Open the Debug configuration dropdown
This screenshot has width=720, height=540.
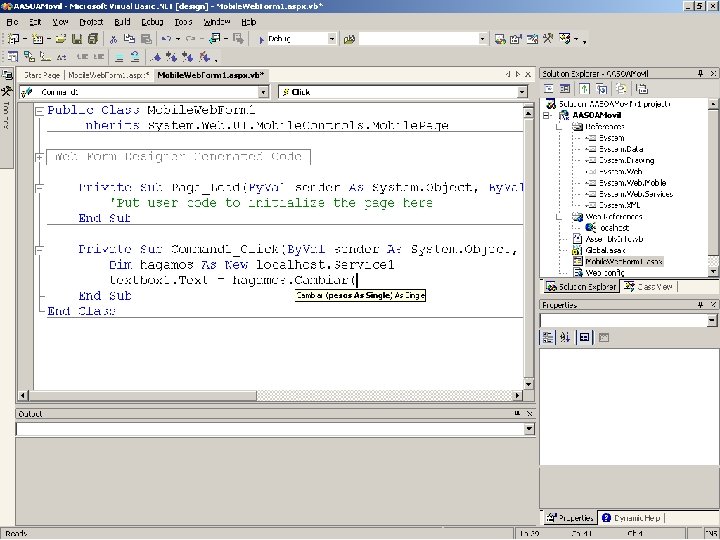pyautogui.click(x=332, y=39)
